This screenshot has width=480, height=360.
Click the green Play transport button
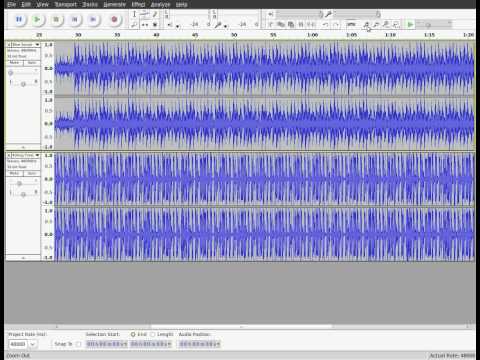click(x=37, y=20)
